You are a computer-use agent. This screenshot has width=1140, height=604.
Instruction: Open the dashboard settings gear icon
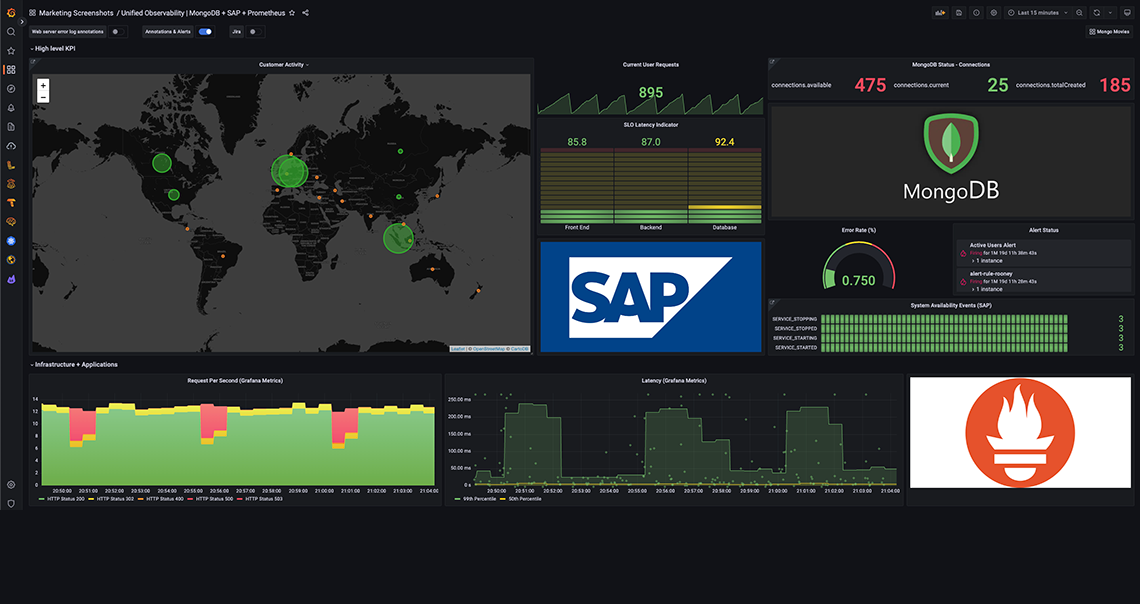[x=994, y=13]
